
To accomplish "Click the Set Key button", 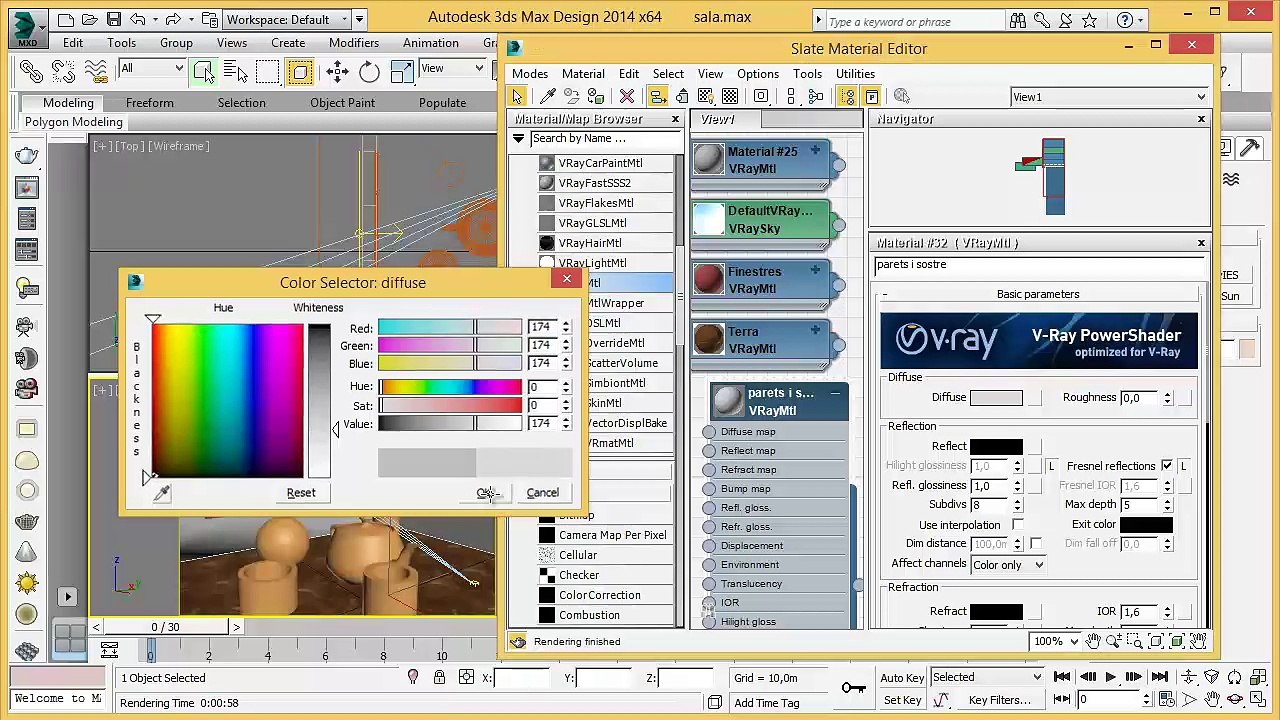I will pyautogui.click(x=902, y=701).
